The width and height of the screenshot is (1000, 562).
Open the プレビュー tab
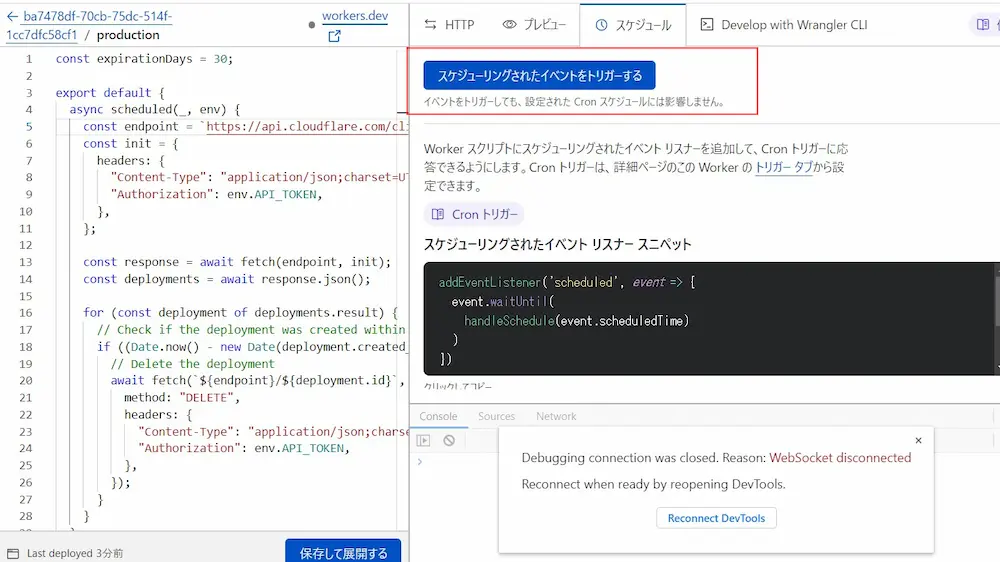point(534,25)
